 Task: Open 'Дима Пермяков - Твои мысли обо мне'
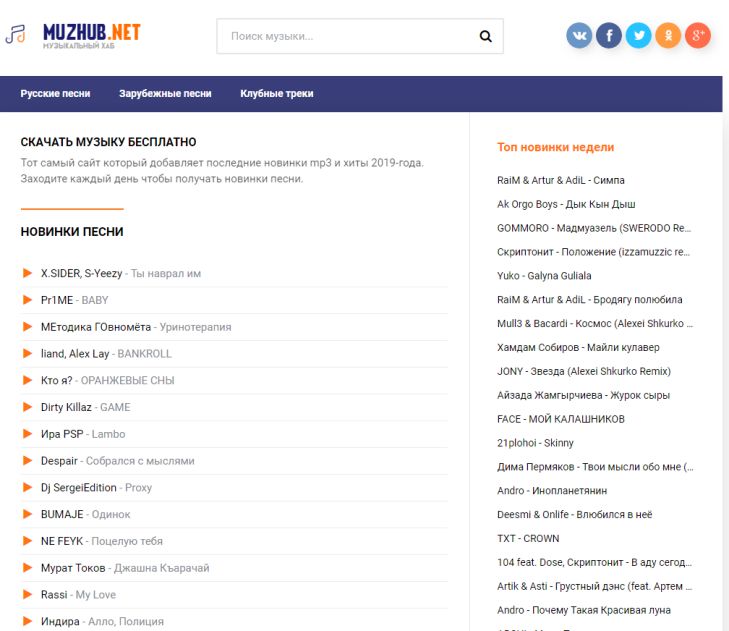pyautogui.click(x=595, y=467)
